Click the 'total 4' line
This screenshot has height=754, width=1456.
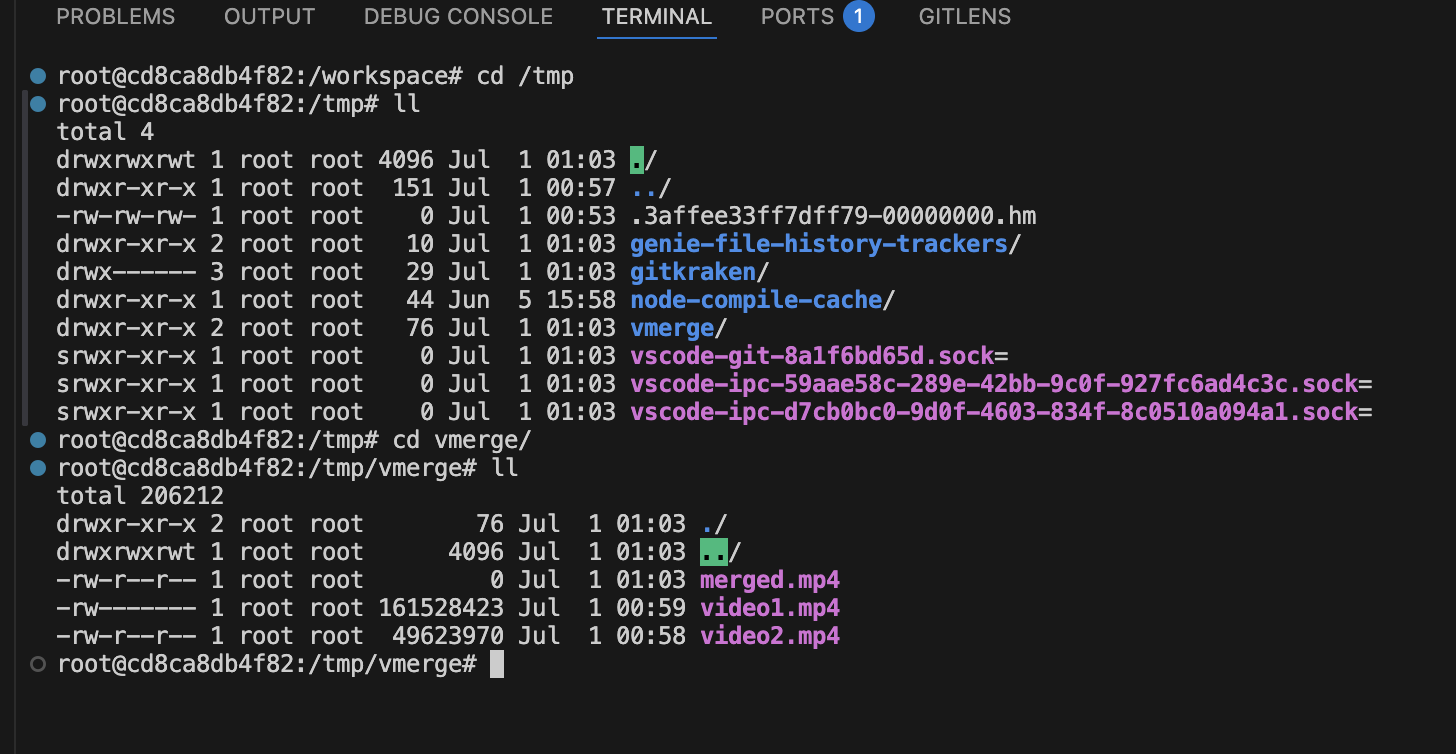pos(105,132)
